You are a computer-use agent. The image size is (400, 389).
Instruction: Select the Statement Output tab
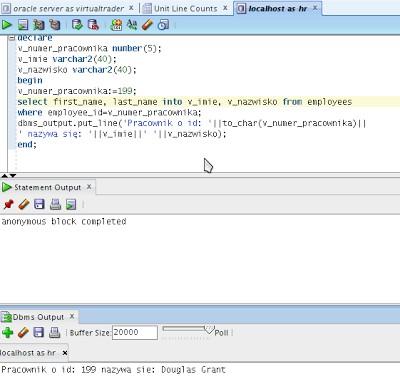tap(47, 187)
